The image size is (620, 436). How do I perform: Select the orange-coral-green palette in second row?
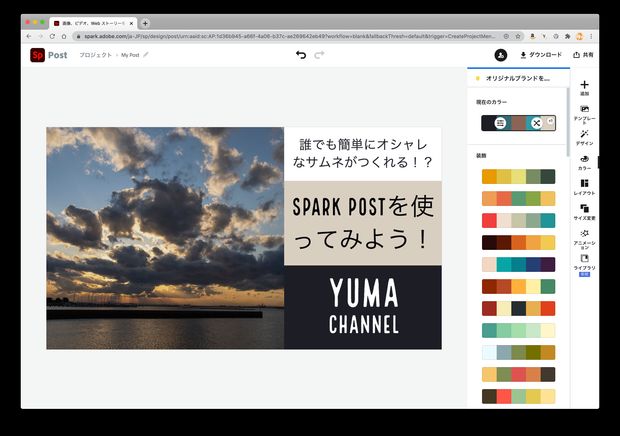[518, 198]
